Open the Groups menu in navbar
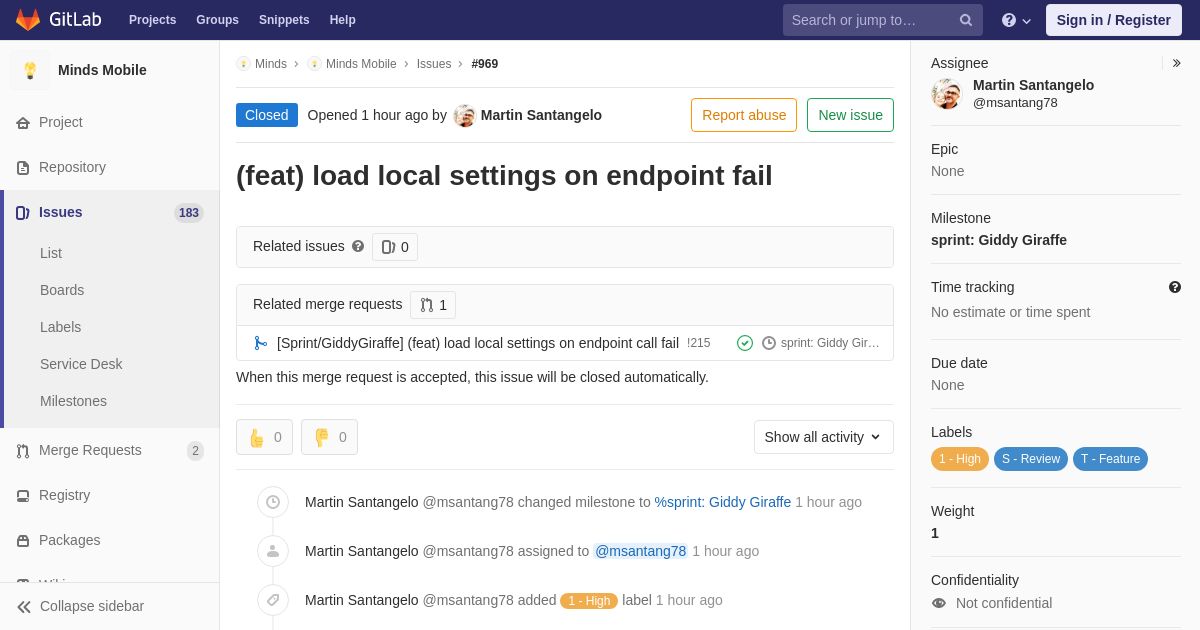The height and width of the screenshot is (630, 1200). pos(217,20)
